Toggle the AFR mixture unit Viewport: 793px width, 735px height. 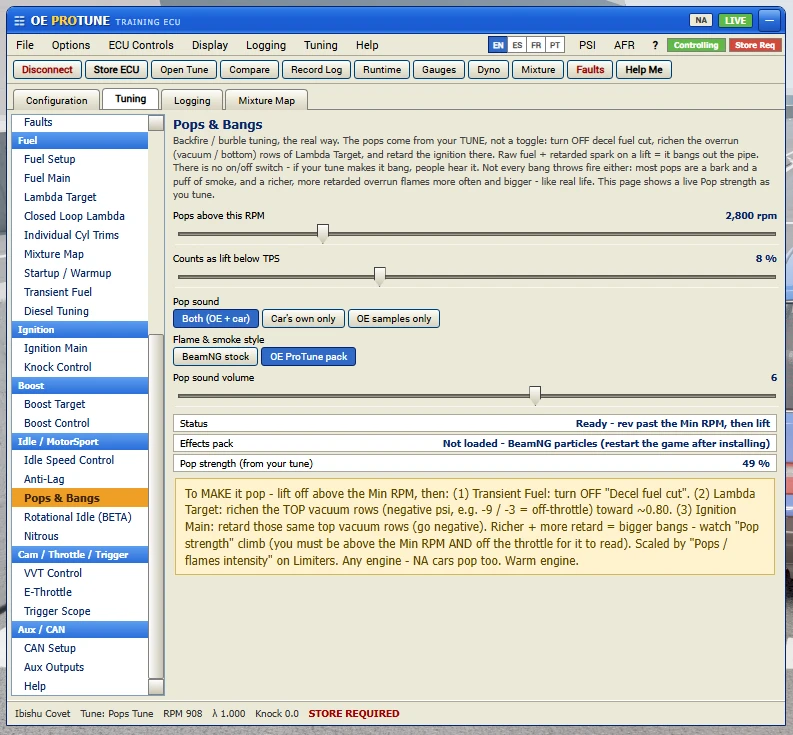[x=624, y=45]
